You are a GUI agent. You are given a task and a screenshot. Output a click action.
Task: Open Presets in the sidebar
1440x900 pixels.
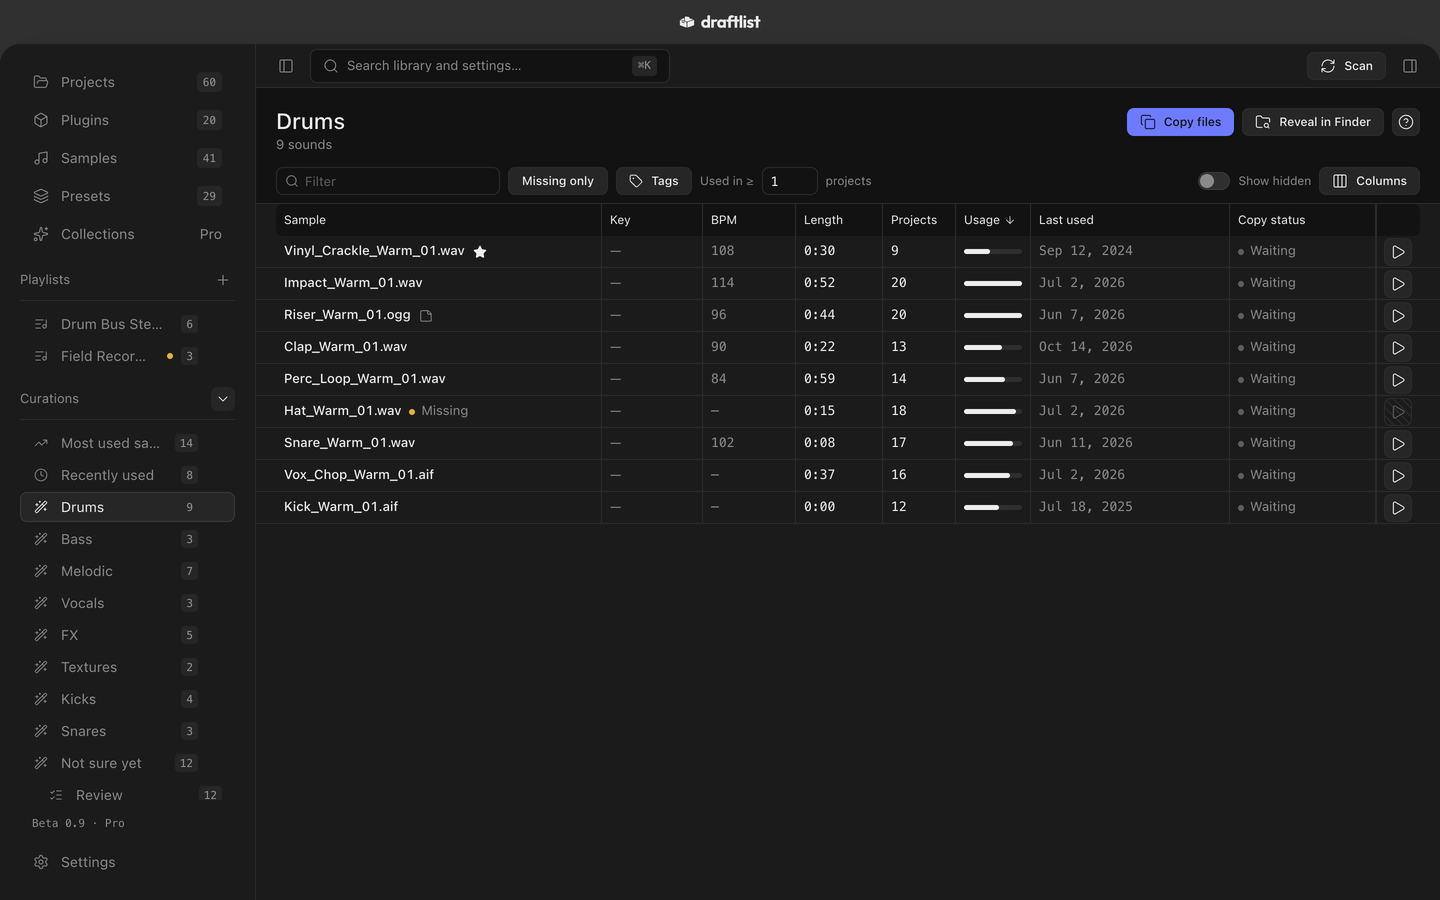[127, 196]
